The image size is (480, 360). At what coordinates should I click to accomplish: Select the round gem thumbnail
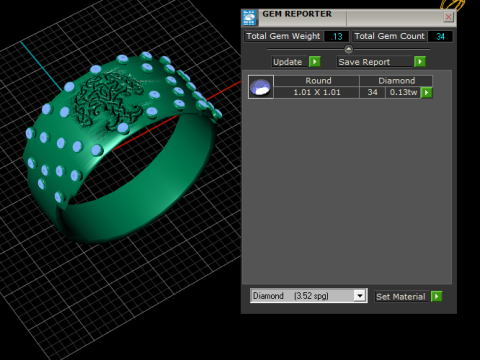[261, 87]
